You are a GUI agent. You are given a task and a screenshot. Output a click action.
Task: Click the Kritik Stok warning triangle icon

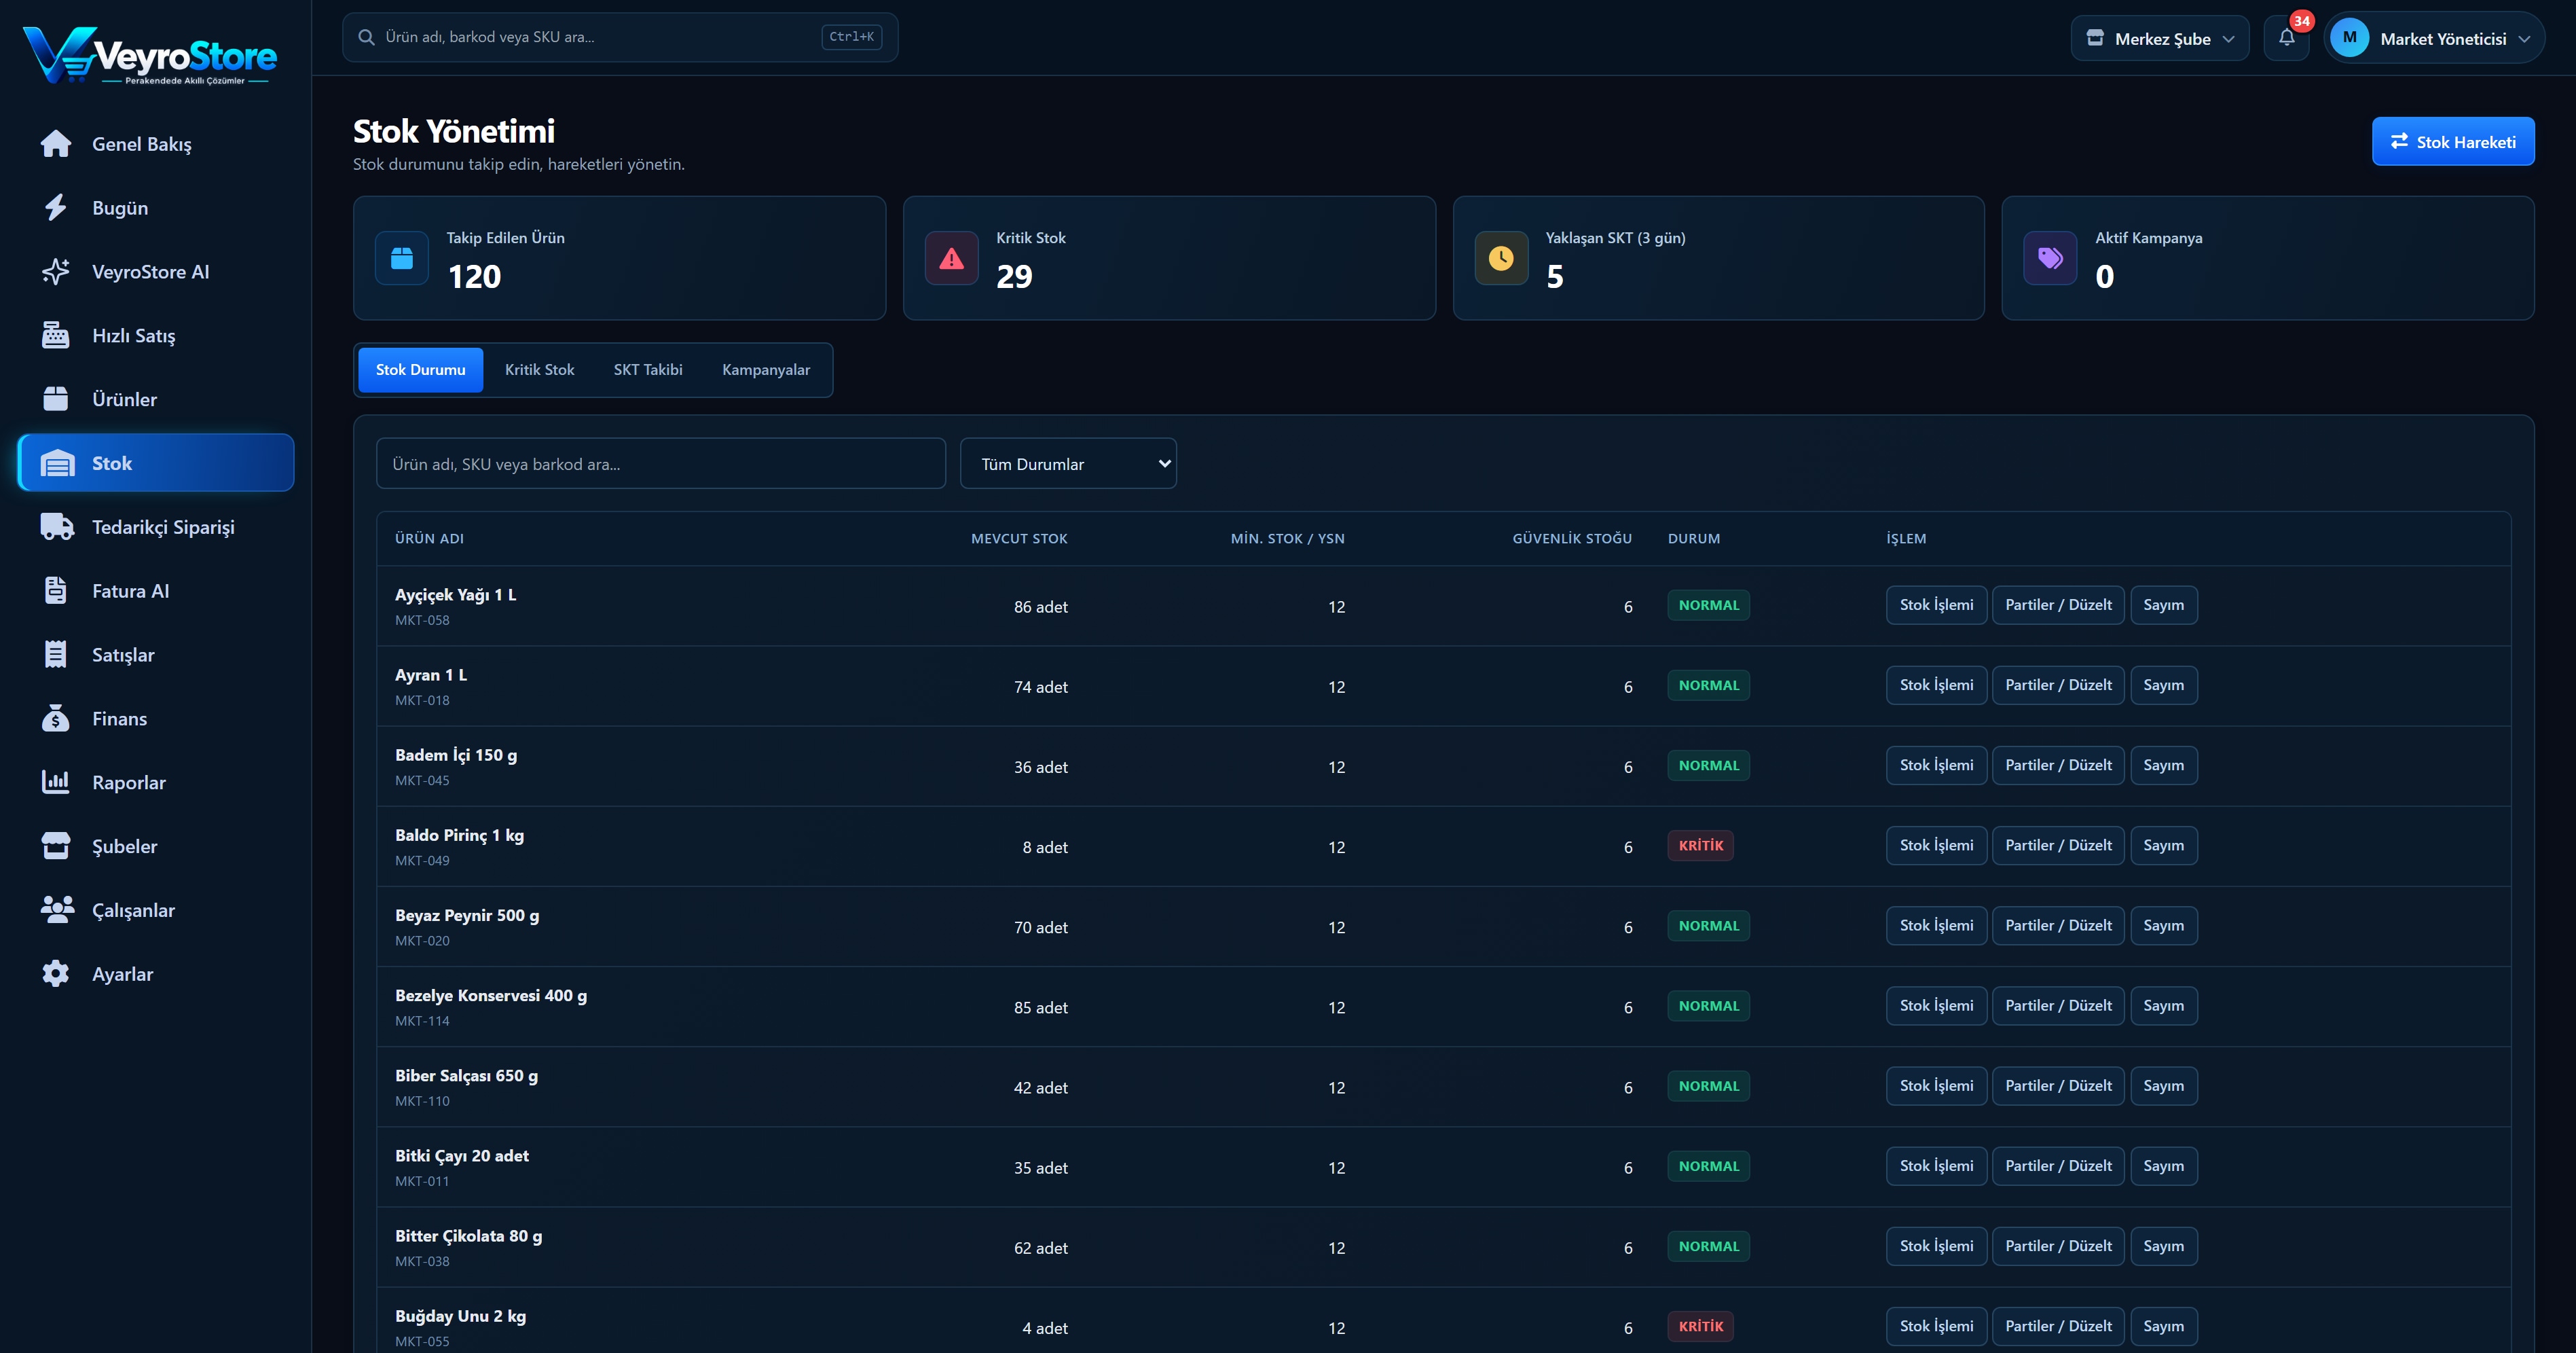[952, 259]
